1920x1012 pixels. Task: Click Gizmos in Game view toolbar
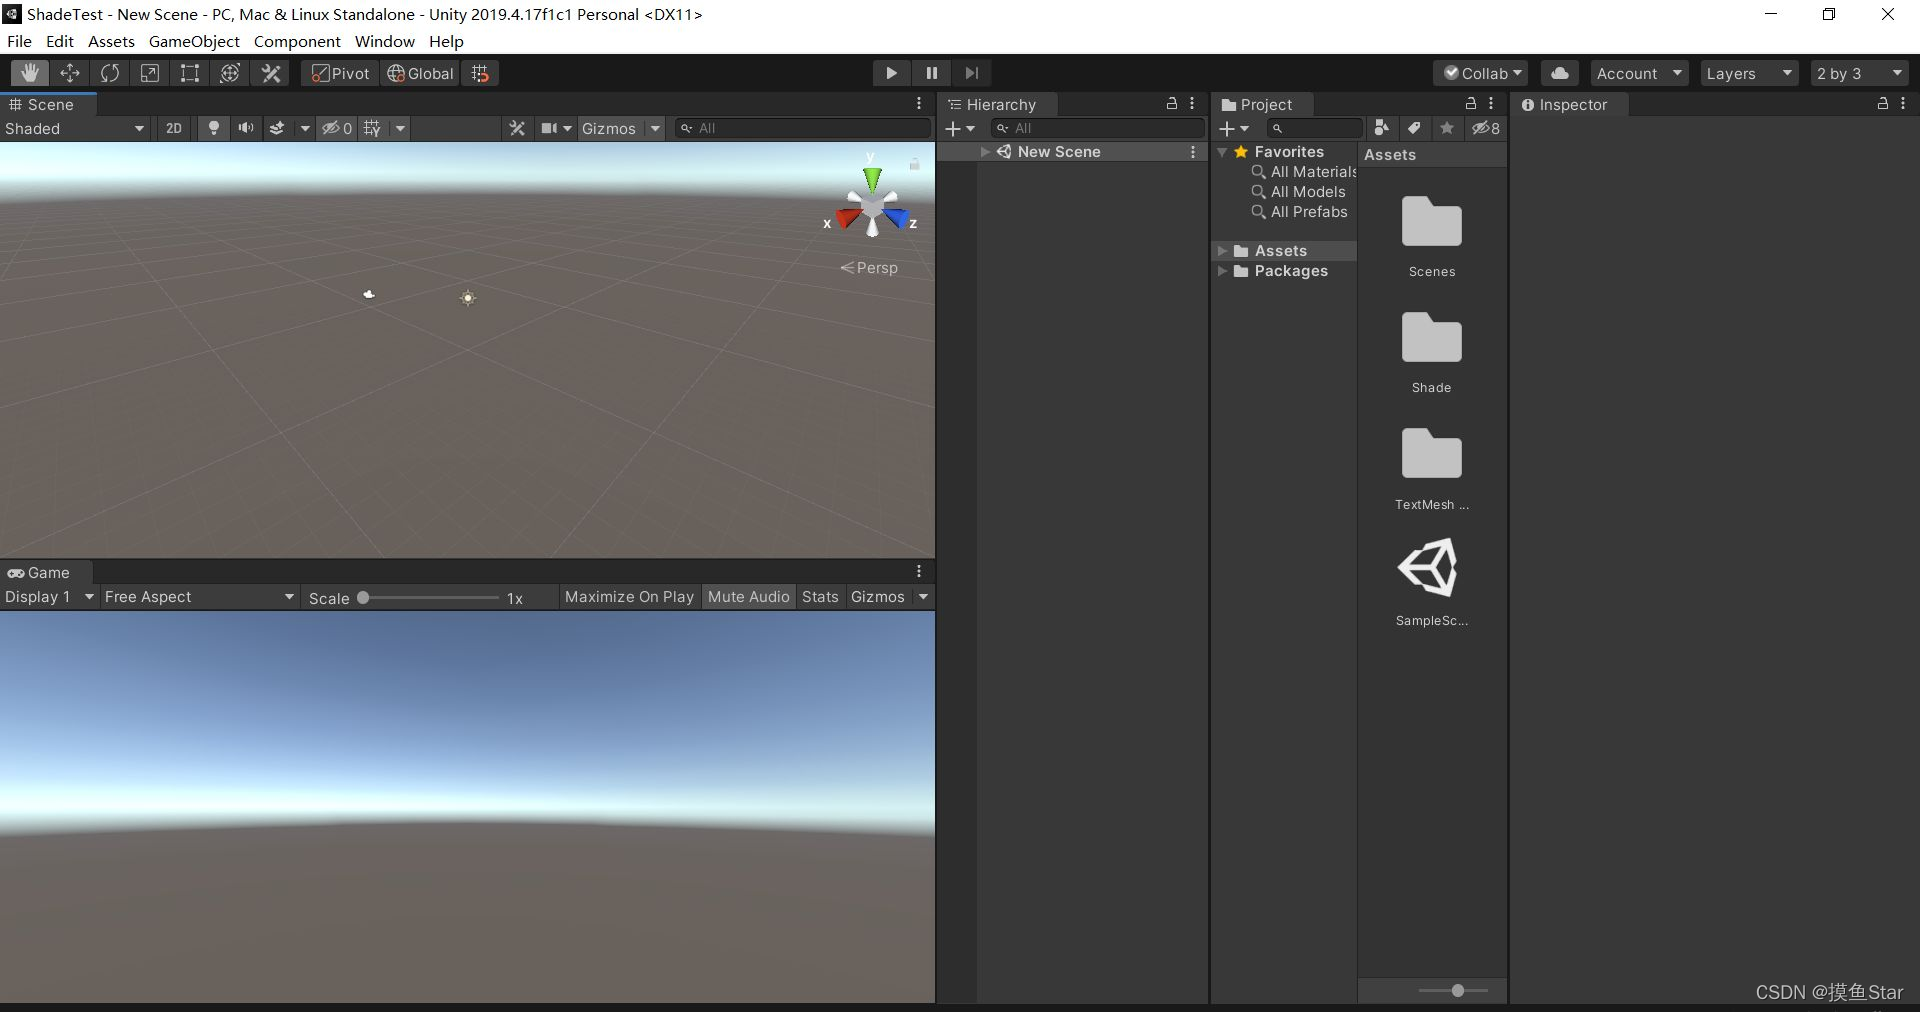878,597
